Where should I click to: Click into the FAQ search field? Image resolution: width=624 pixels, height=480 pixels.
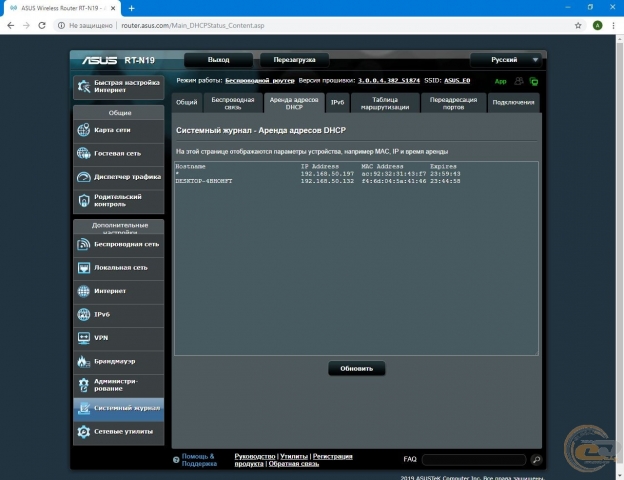point(474,460)
